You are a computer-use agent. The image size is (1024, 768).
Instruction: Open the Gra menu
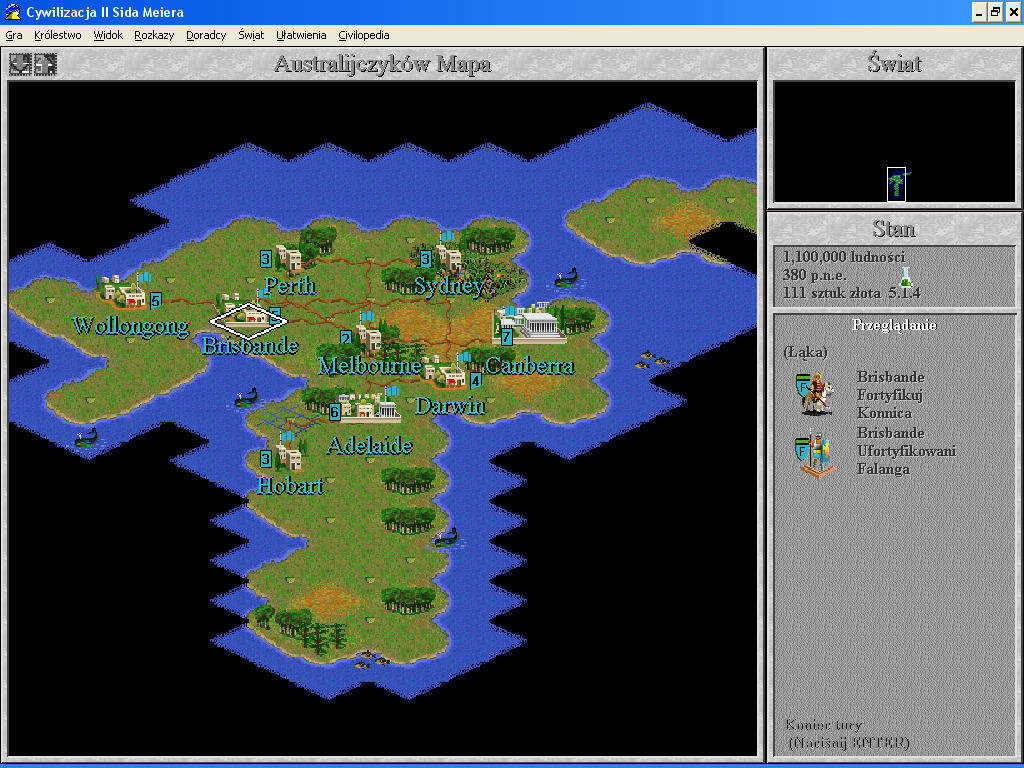click(x=14, y=34)
